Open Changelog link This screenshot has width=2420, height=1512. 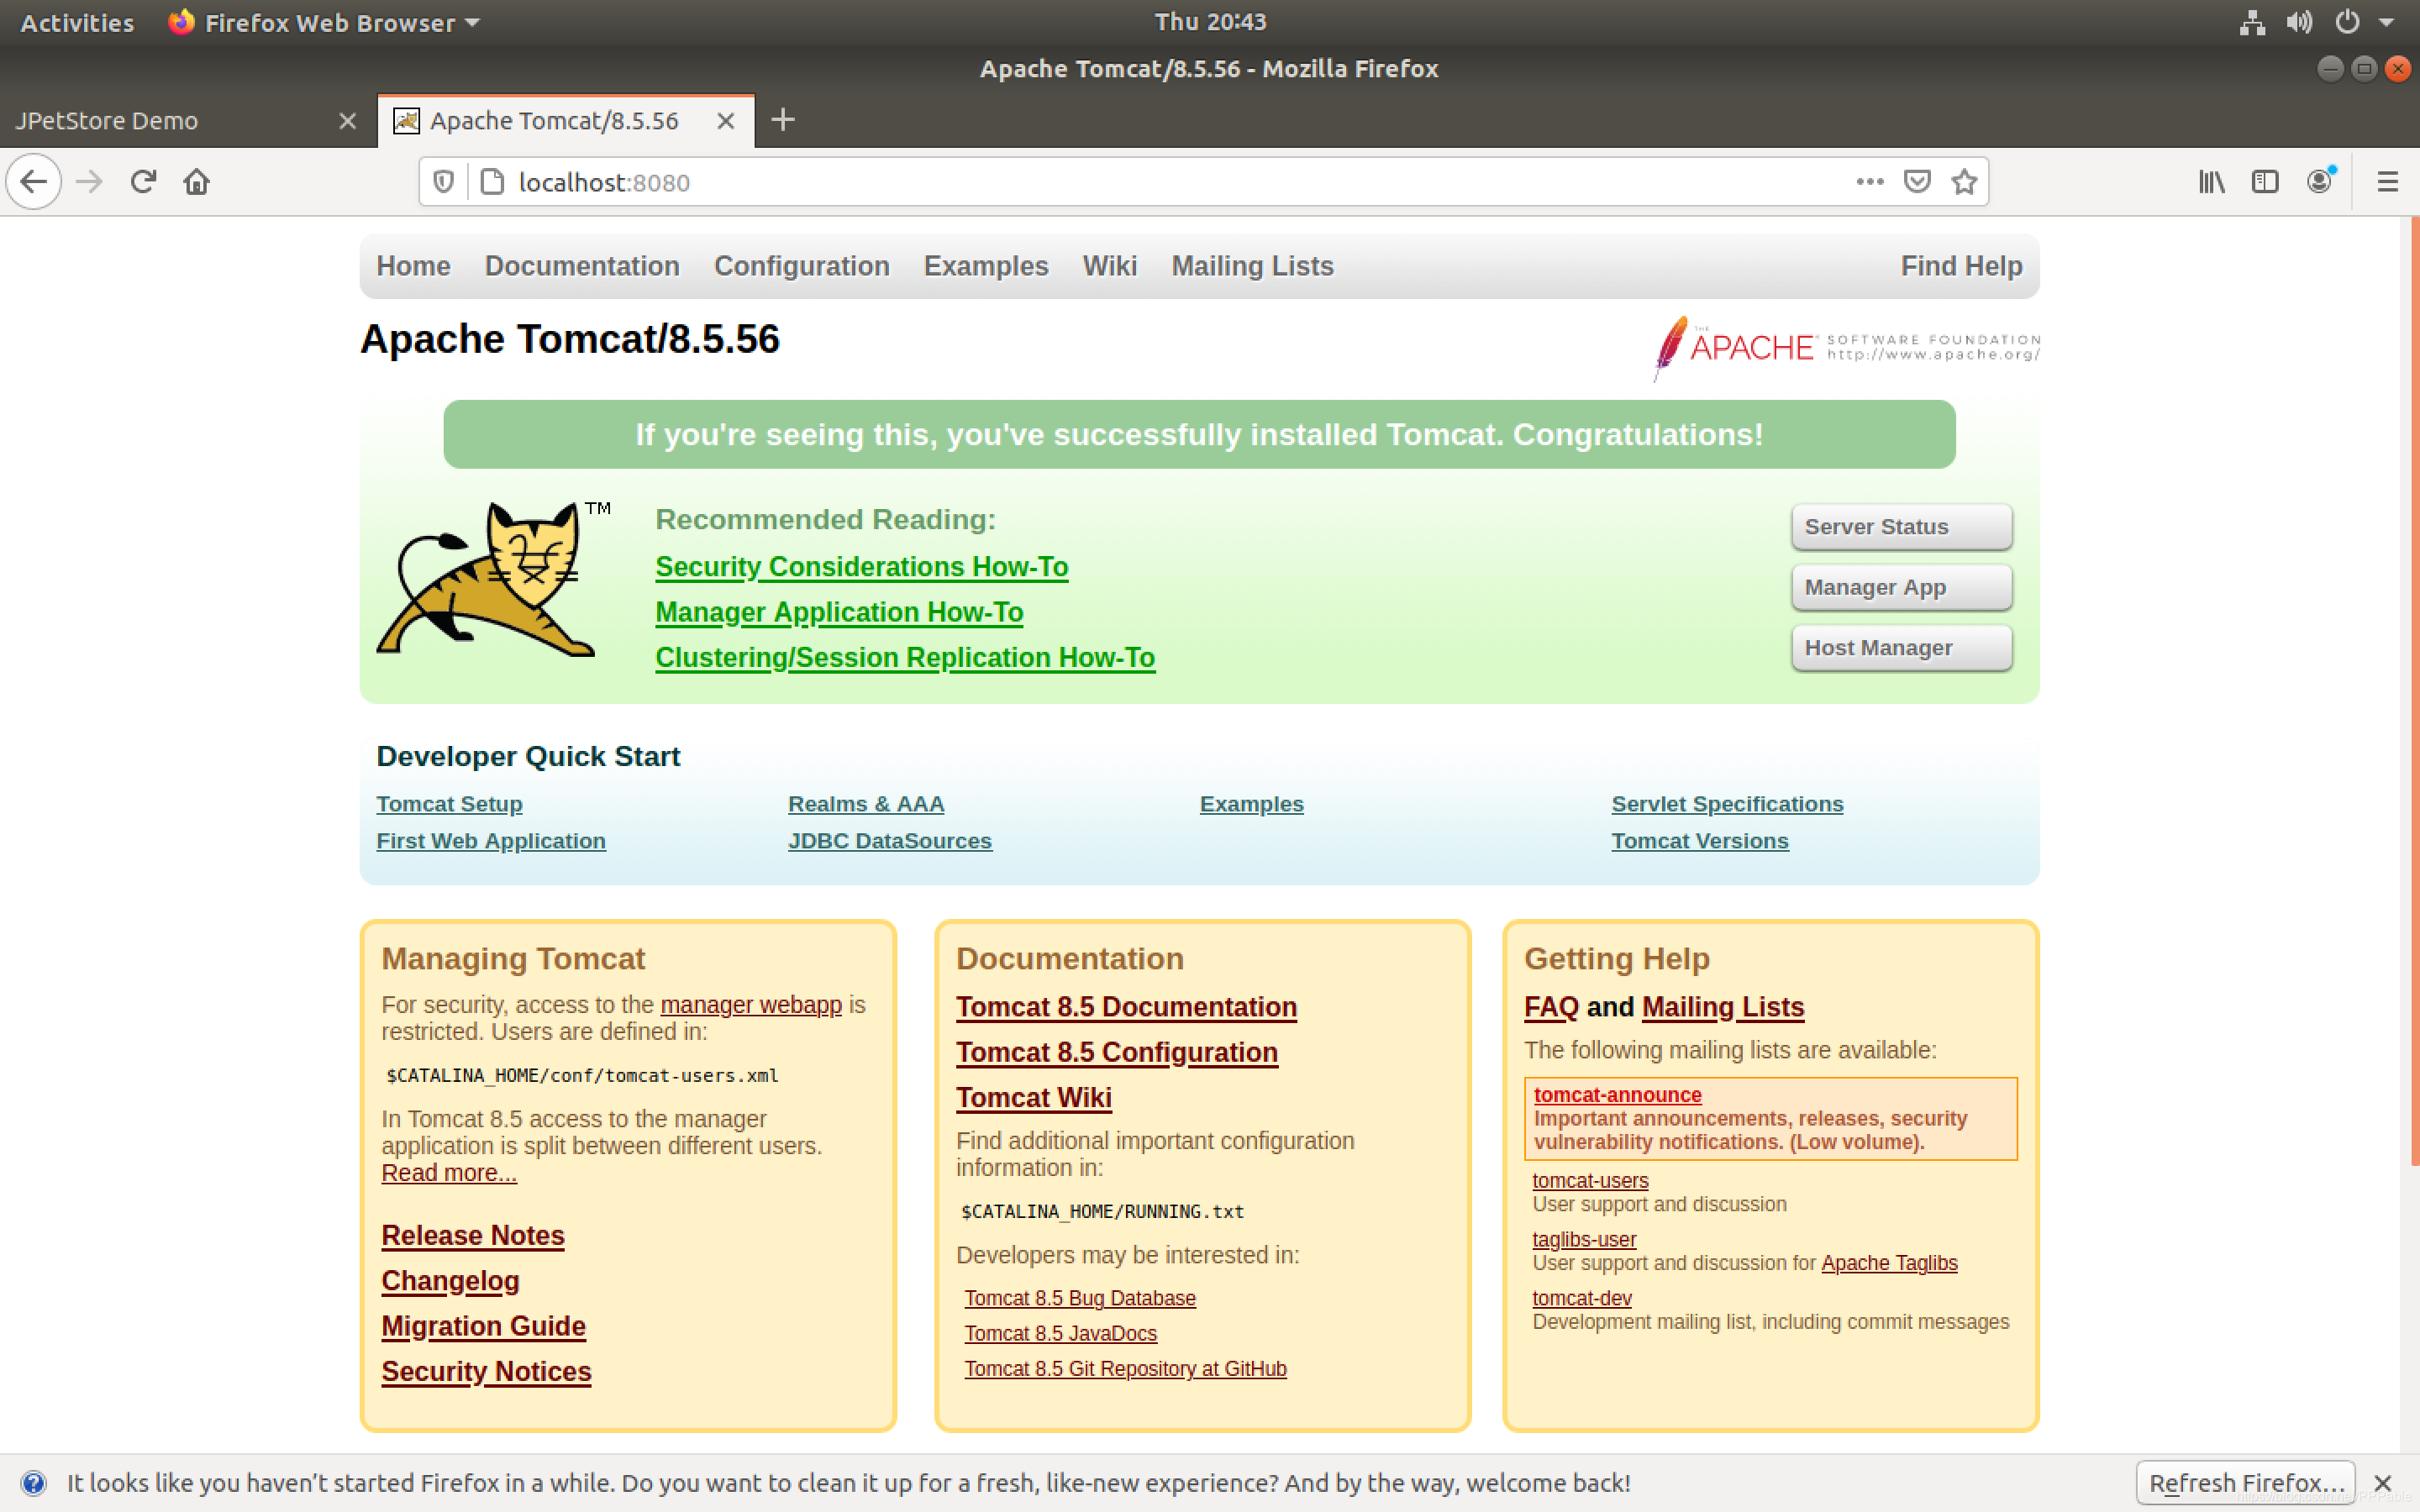[x=450, y=1282]
